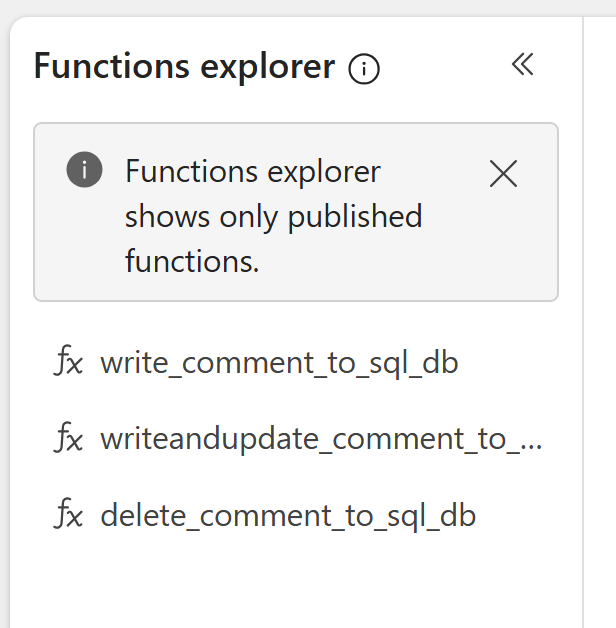Dismiss the published functions notice
616x628 pixels.
click(503, 174)
